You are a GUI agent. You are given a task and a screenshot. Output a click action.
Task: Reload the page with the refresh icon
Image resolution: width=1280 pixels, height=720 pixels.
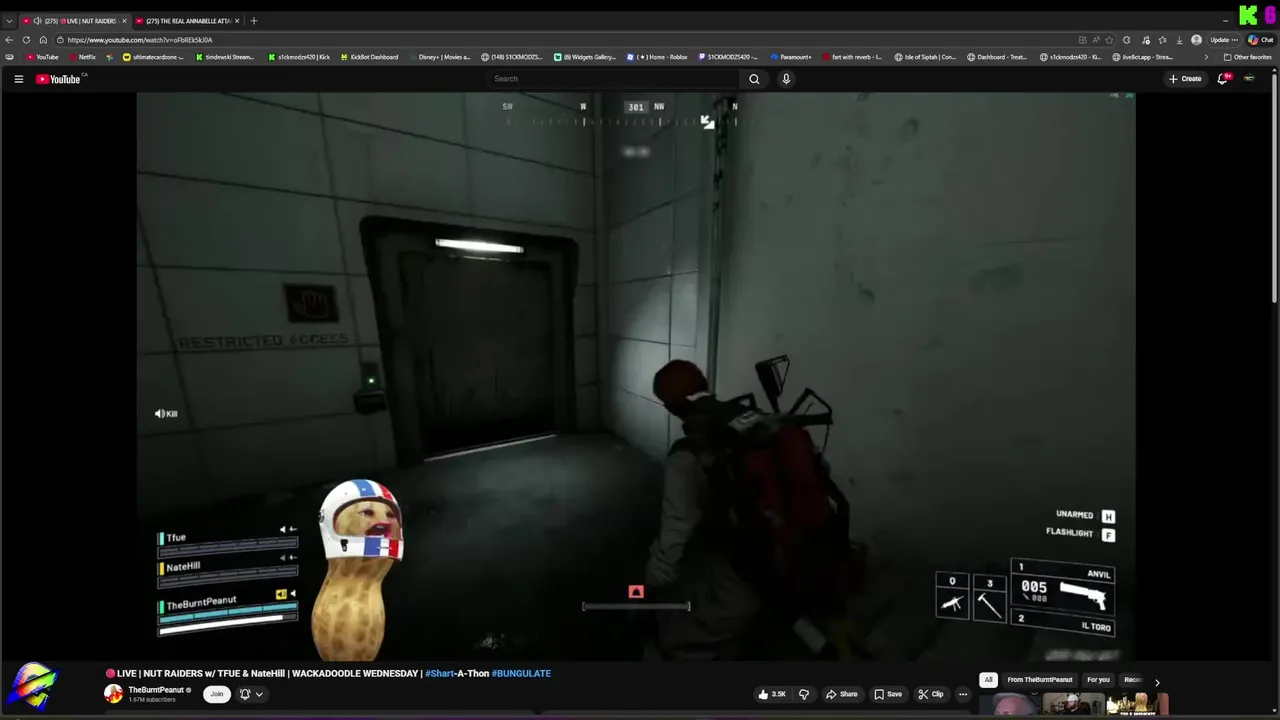[x=27, y=40]
